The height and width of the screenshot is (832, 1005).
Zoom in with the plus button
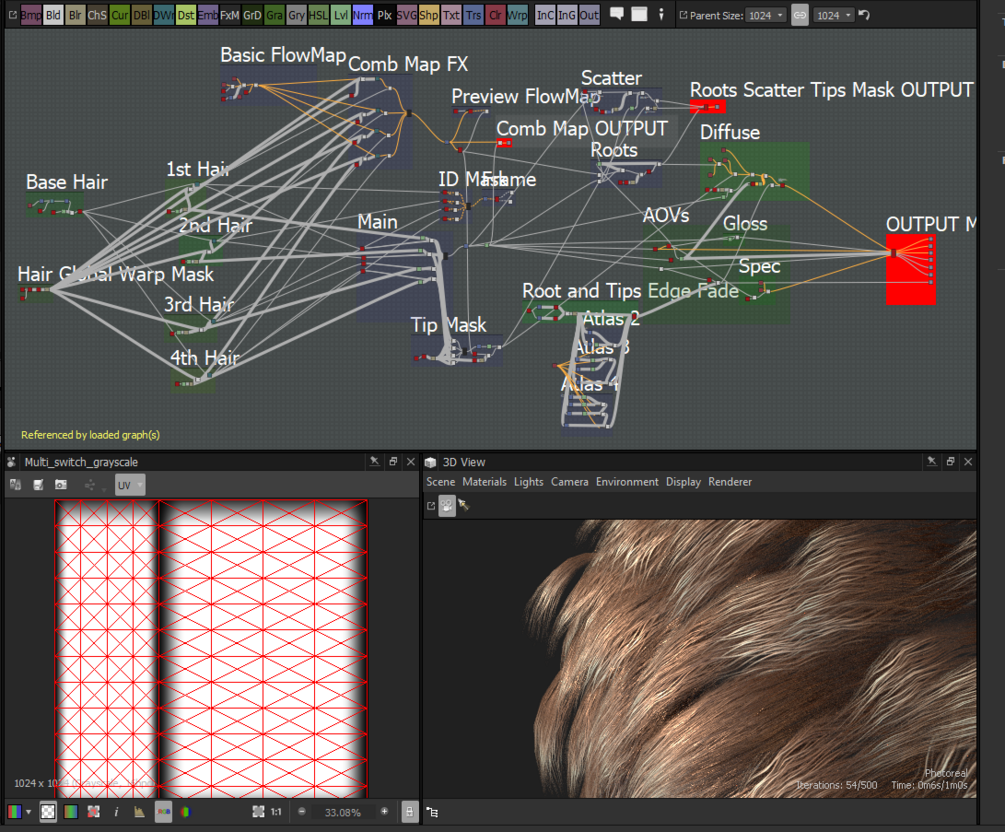click(x=385, y=811)
